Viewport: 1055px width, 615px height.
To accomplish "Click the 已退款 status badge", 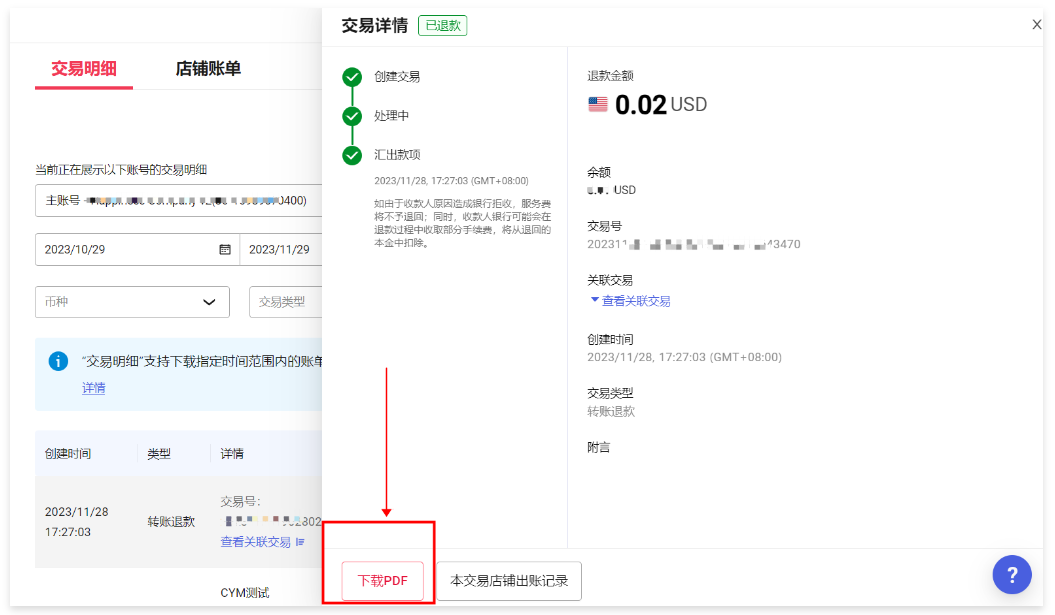I will 442,25.
